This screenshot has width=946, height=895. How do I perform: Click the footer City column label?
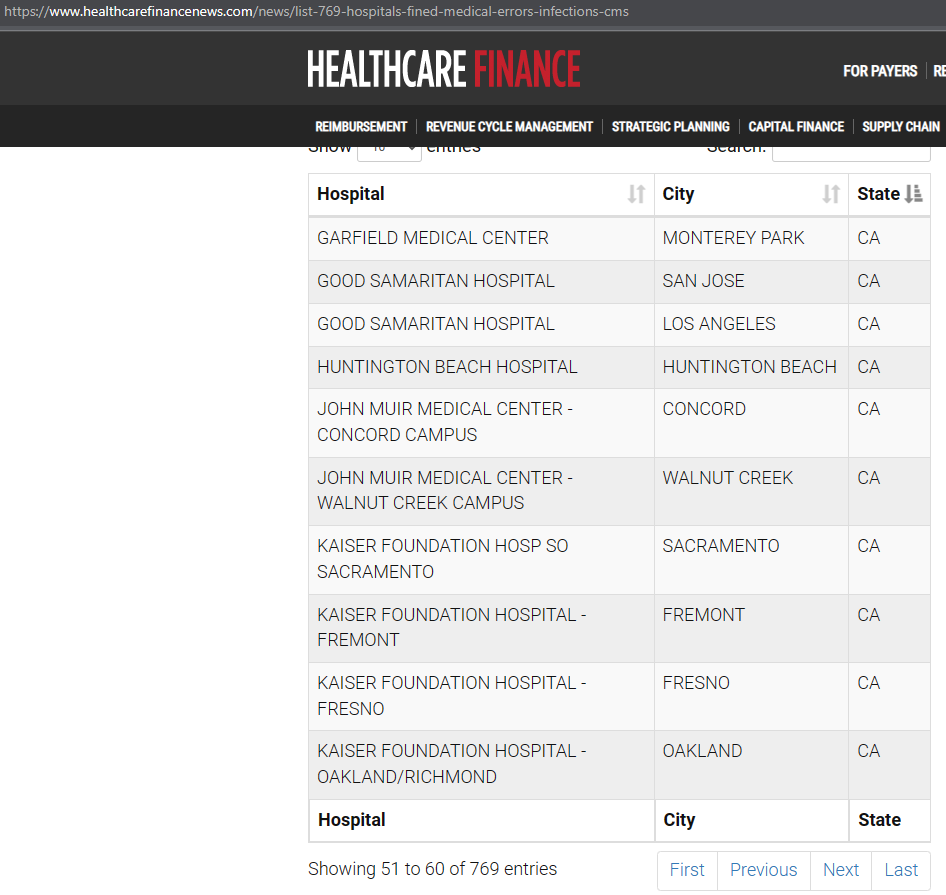coord(679,820)
